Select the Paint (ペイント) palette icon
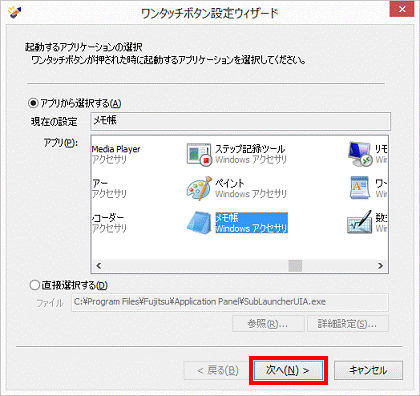Image resolution: width=420 pixels, height=396 pixels. tap(199, 188)
